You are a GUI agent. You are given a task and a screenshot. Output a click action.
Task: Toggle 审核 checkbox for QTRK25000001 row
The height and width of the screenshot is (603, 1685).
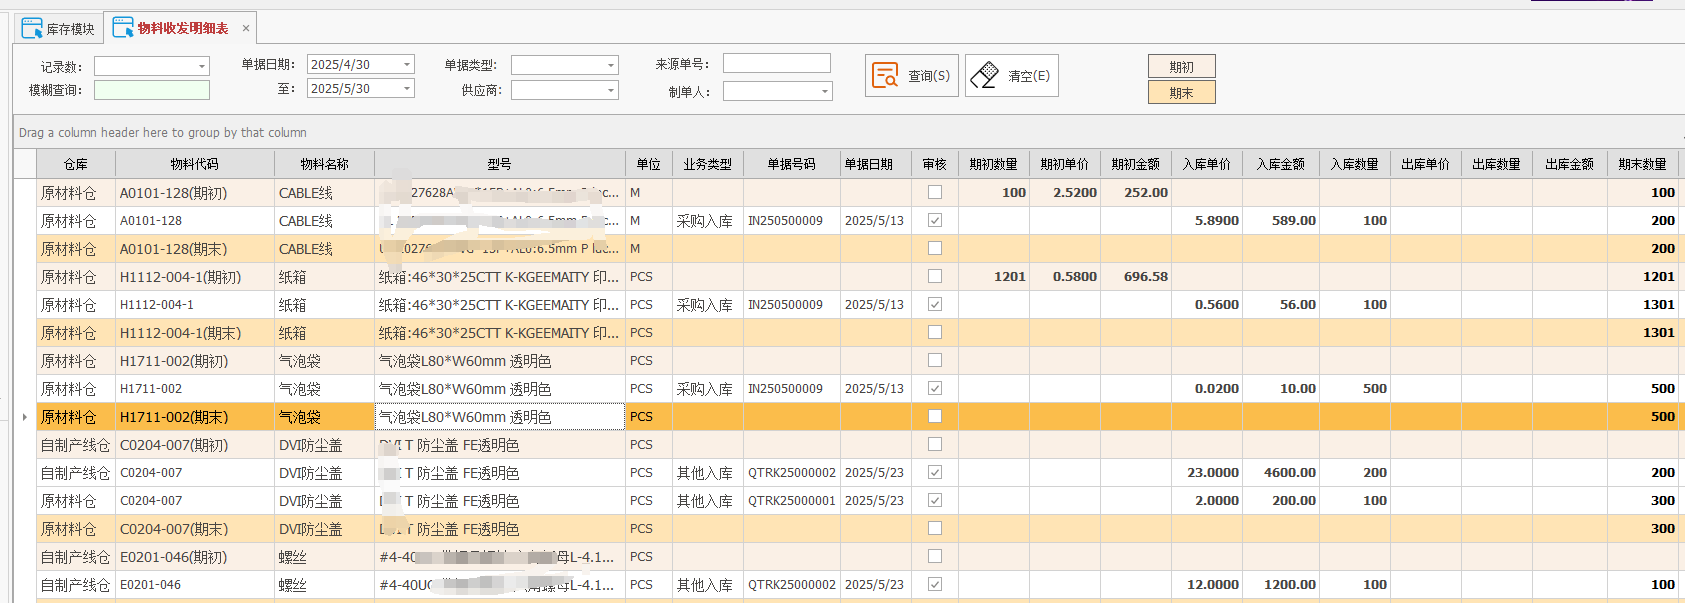(935, 500)
